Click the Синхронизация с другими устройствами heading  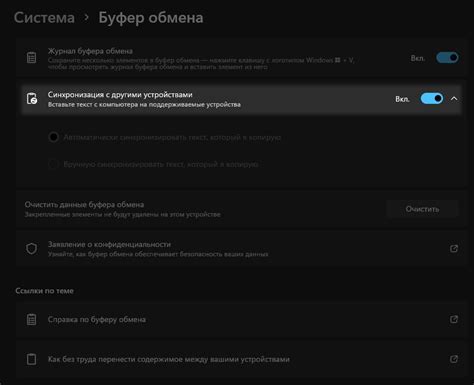[x=120, y=95]
